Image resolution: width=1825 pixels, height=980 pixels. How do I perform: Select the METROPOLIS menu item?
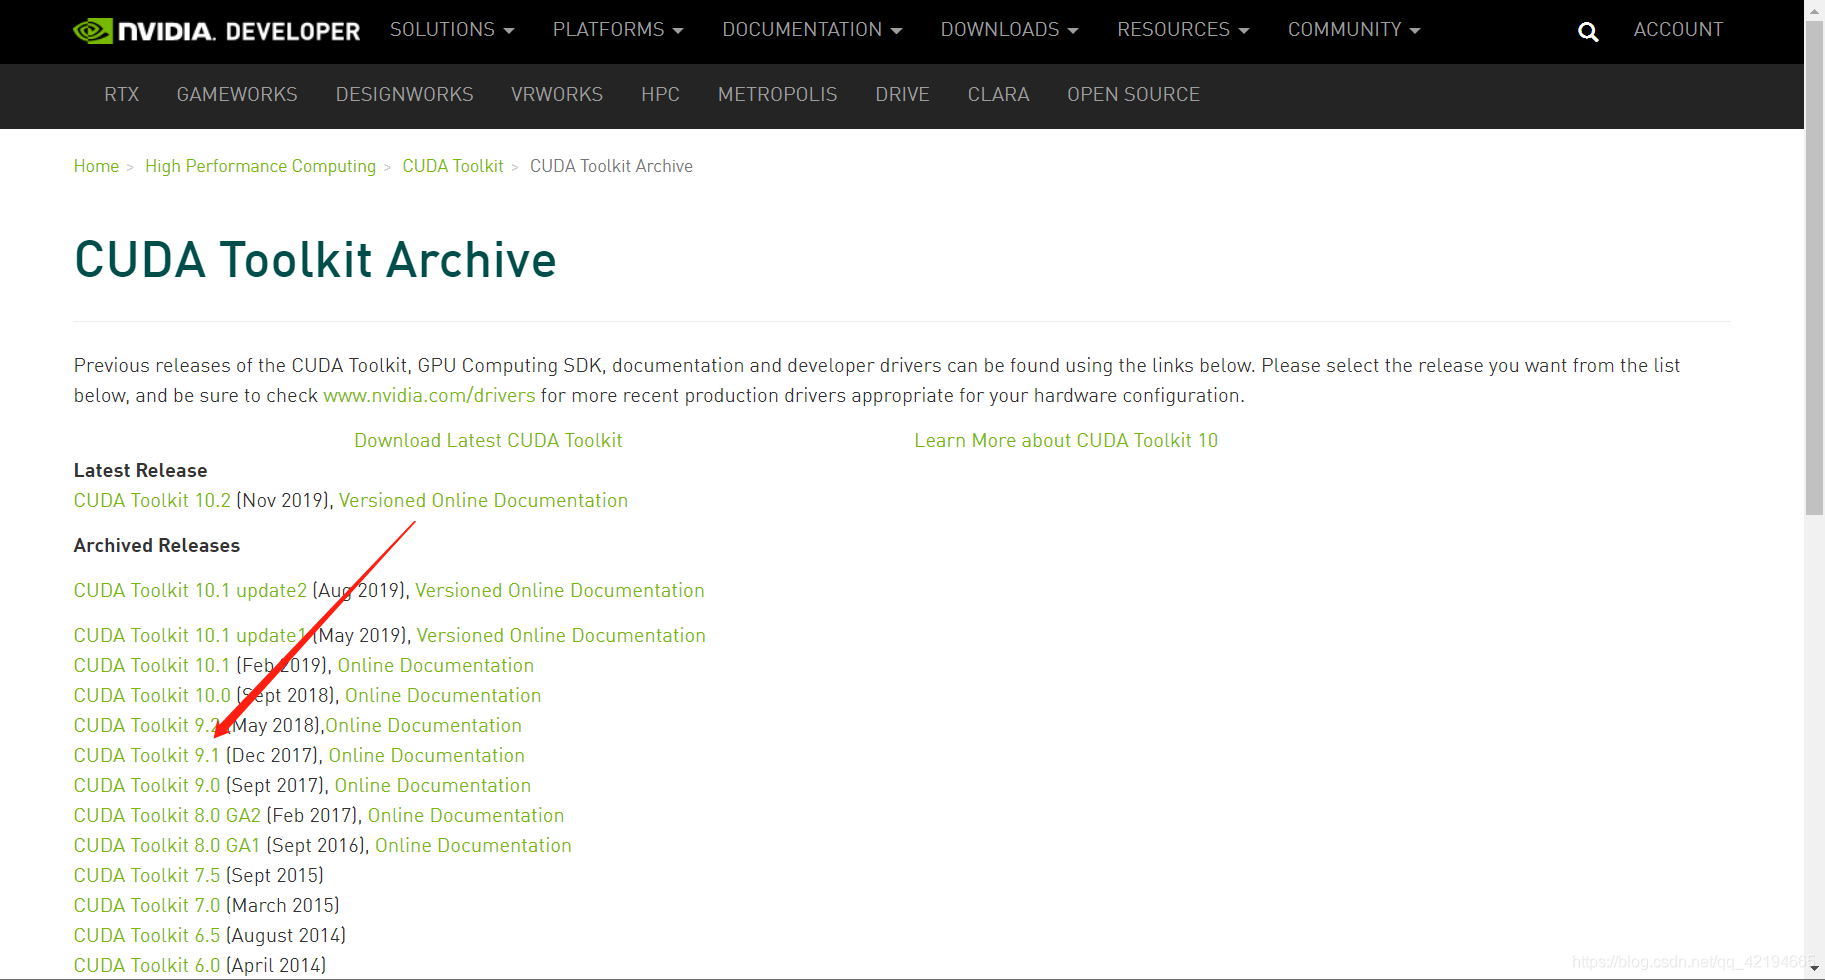(777, 94)
